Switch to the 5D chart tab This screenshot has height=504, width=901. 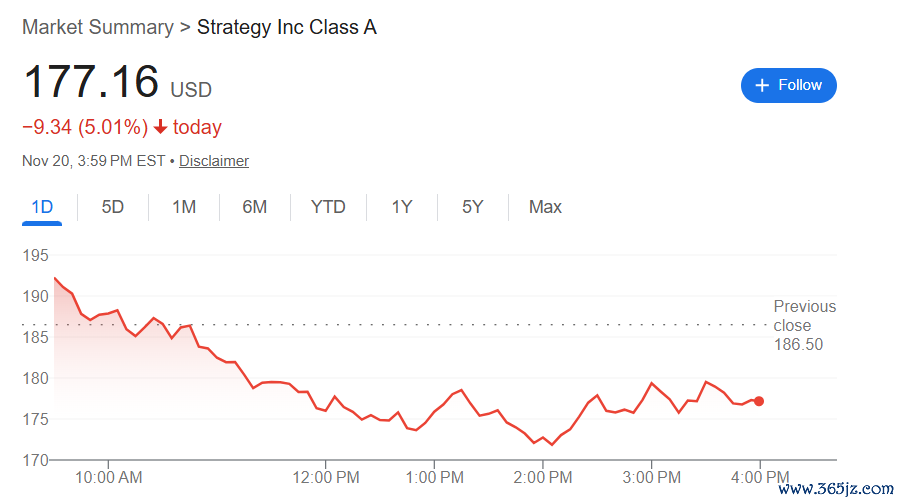tap(113, 207)
